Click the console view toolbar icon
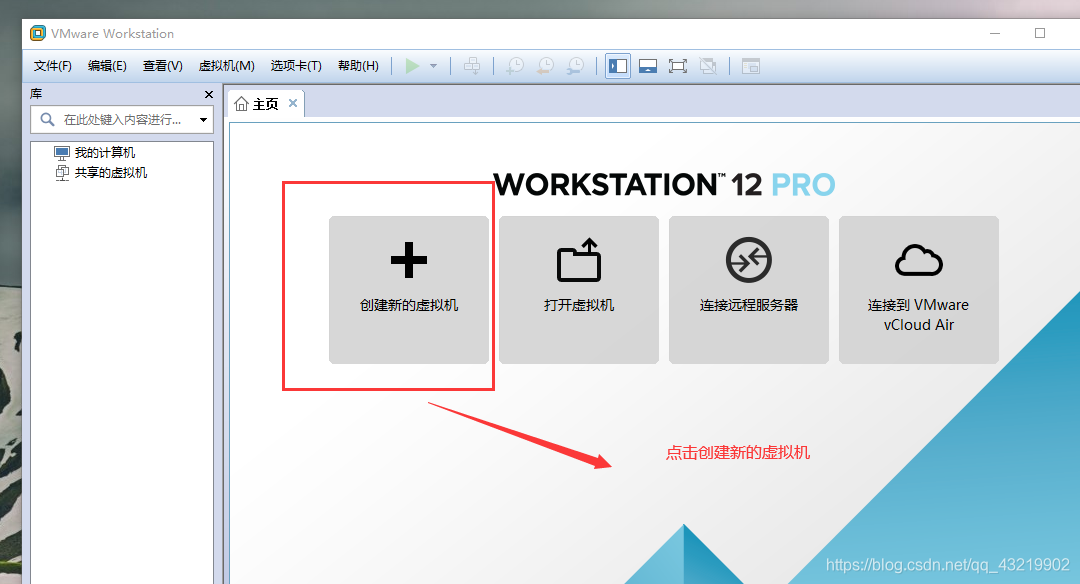1080x584 pixels. [751, 66]
